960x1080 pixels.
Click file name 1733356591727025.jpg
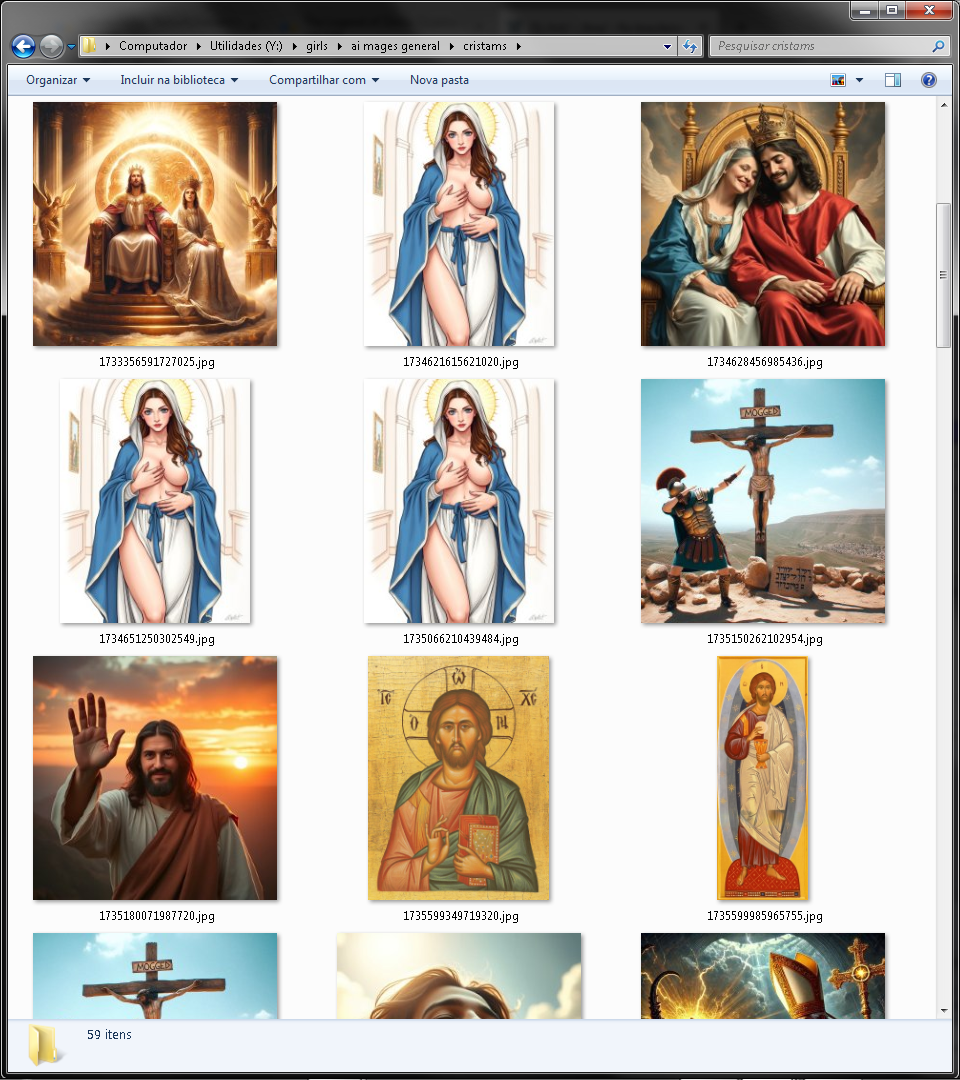coord(157,362)
